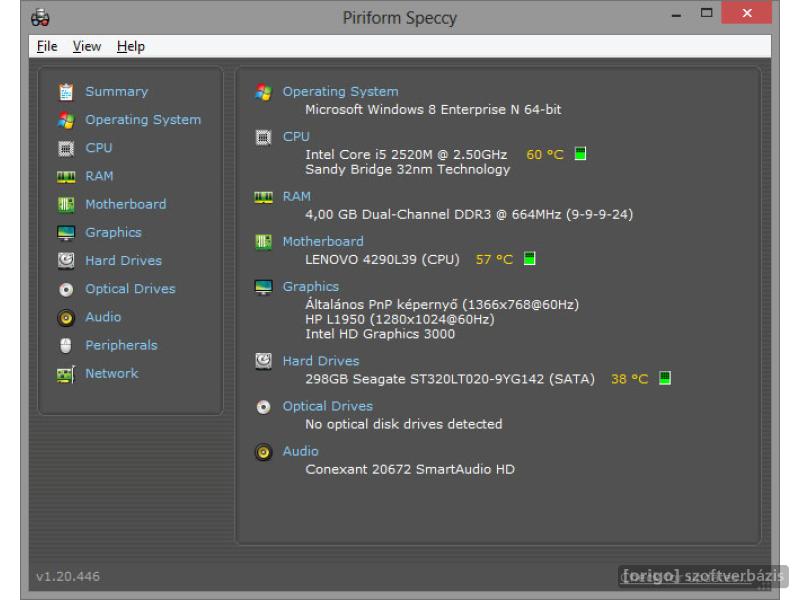The width and height of the screenshot is (800, 600).
Task: Click the CPU temperature value 60 °C
Action: pyautogui.click(x=545, y=155)
